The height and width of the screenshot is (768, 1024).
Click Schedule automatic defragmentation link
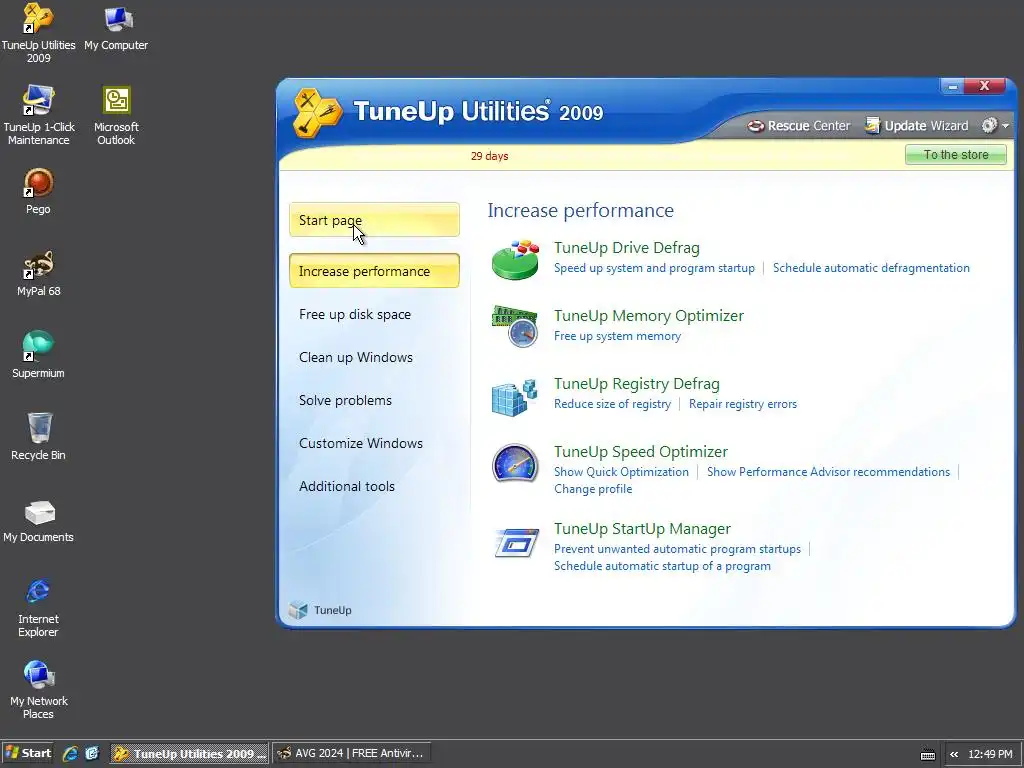[x=871, y=268]
